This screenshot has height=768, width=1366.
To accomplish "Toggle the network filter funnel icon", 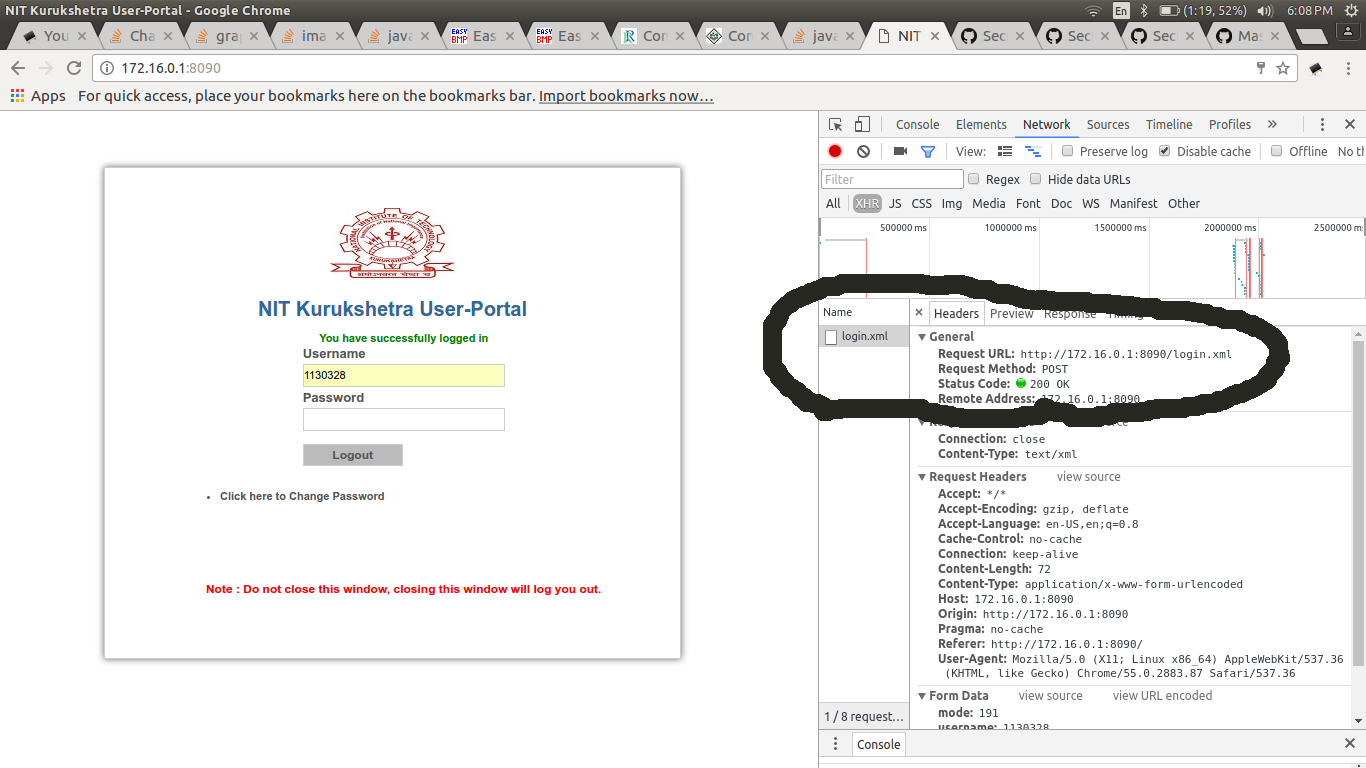I will point(928,151).
